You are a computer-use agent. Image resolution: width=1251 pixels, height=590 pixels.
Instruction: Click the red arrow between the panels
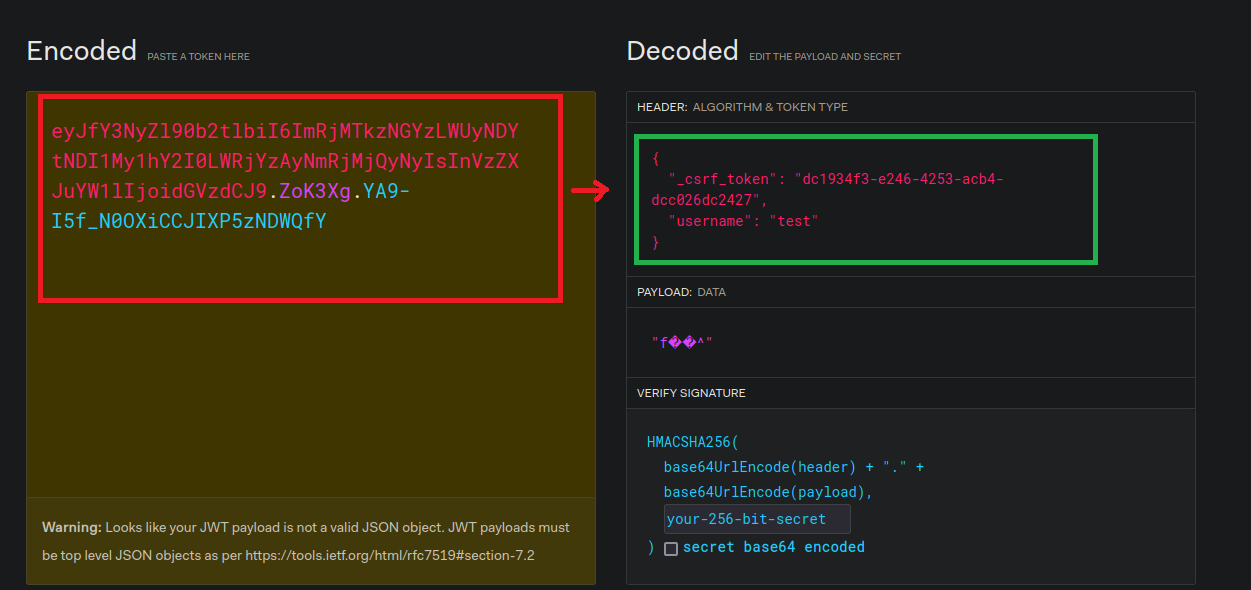(x=590, y=191)
